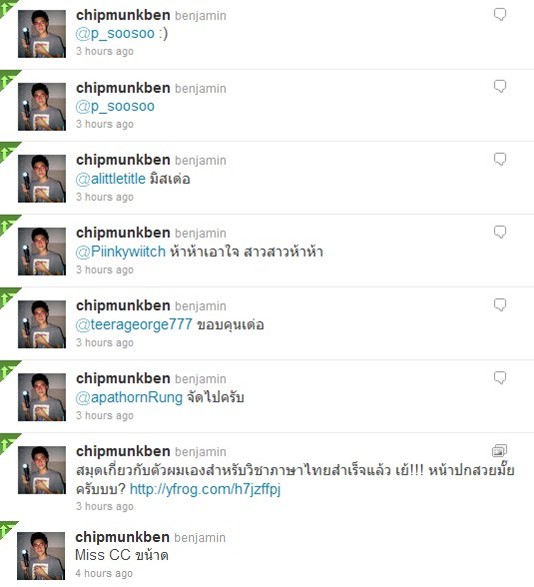Open @apathornRung mention link

click(x=129, y=397)
